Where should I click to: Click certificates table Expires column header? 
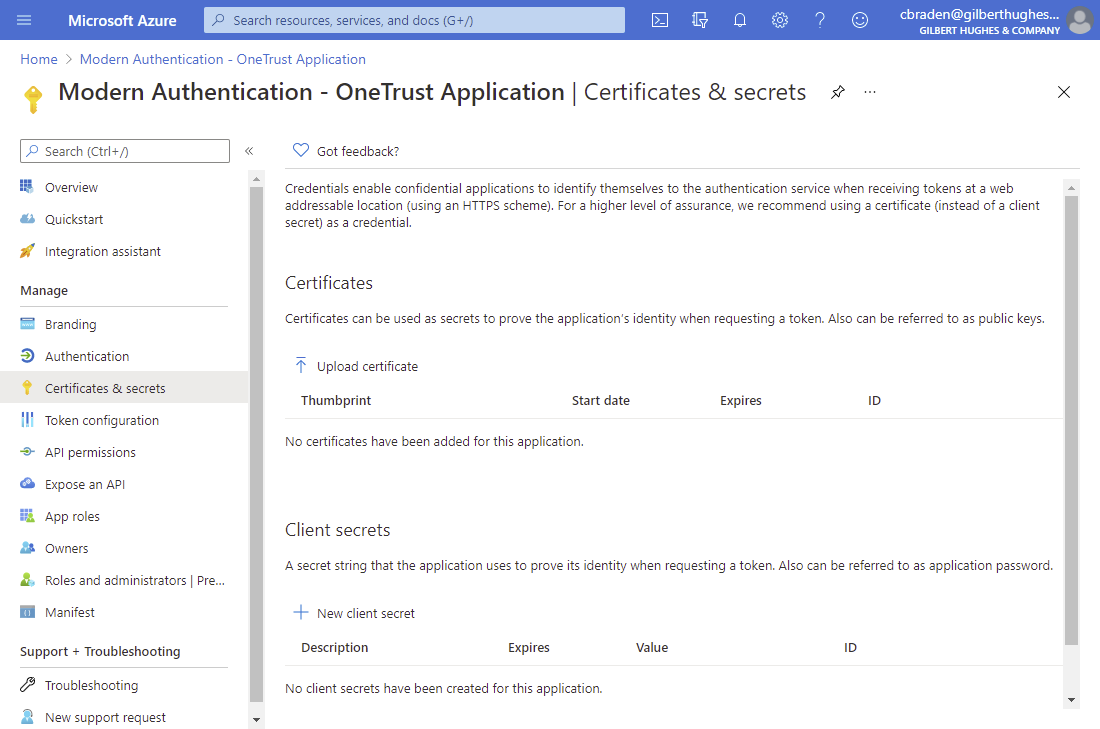[x=740, y=401]
